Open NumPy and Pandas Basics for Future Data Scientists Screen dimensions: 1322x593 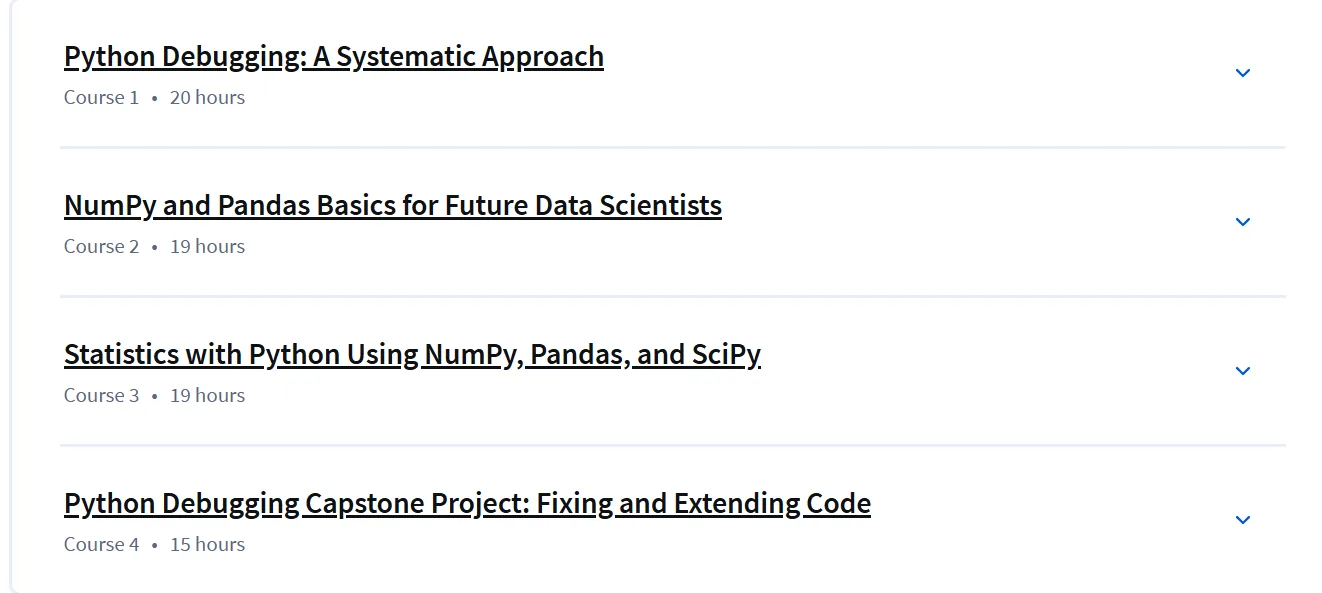393,206
